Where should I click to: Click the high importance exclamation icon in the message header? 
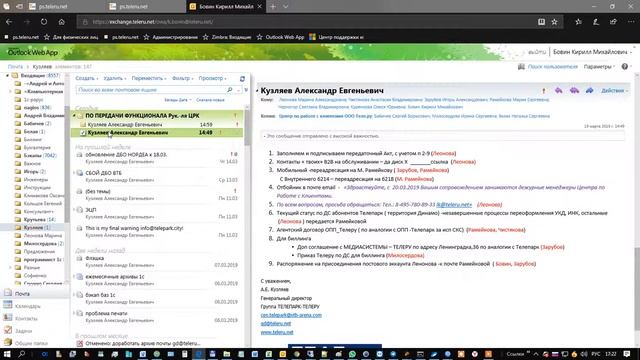543,91
